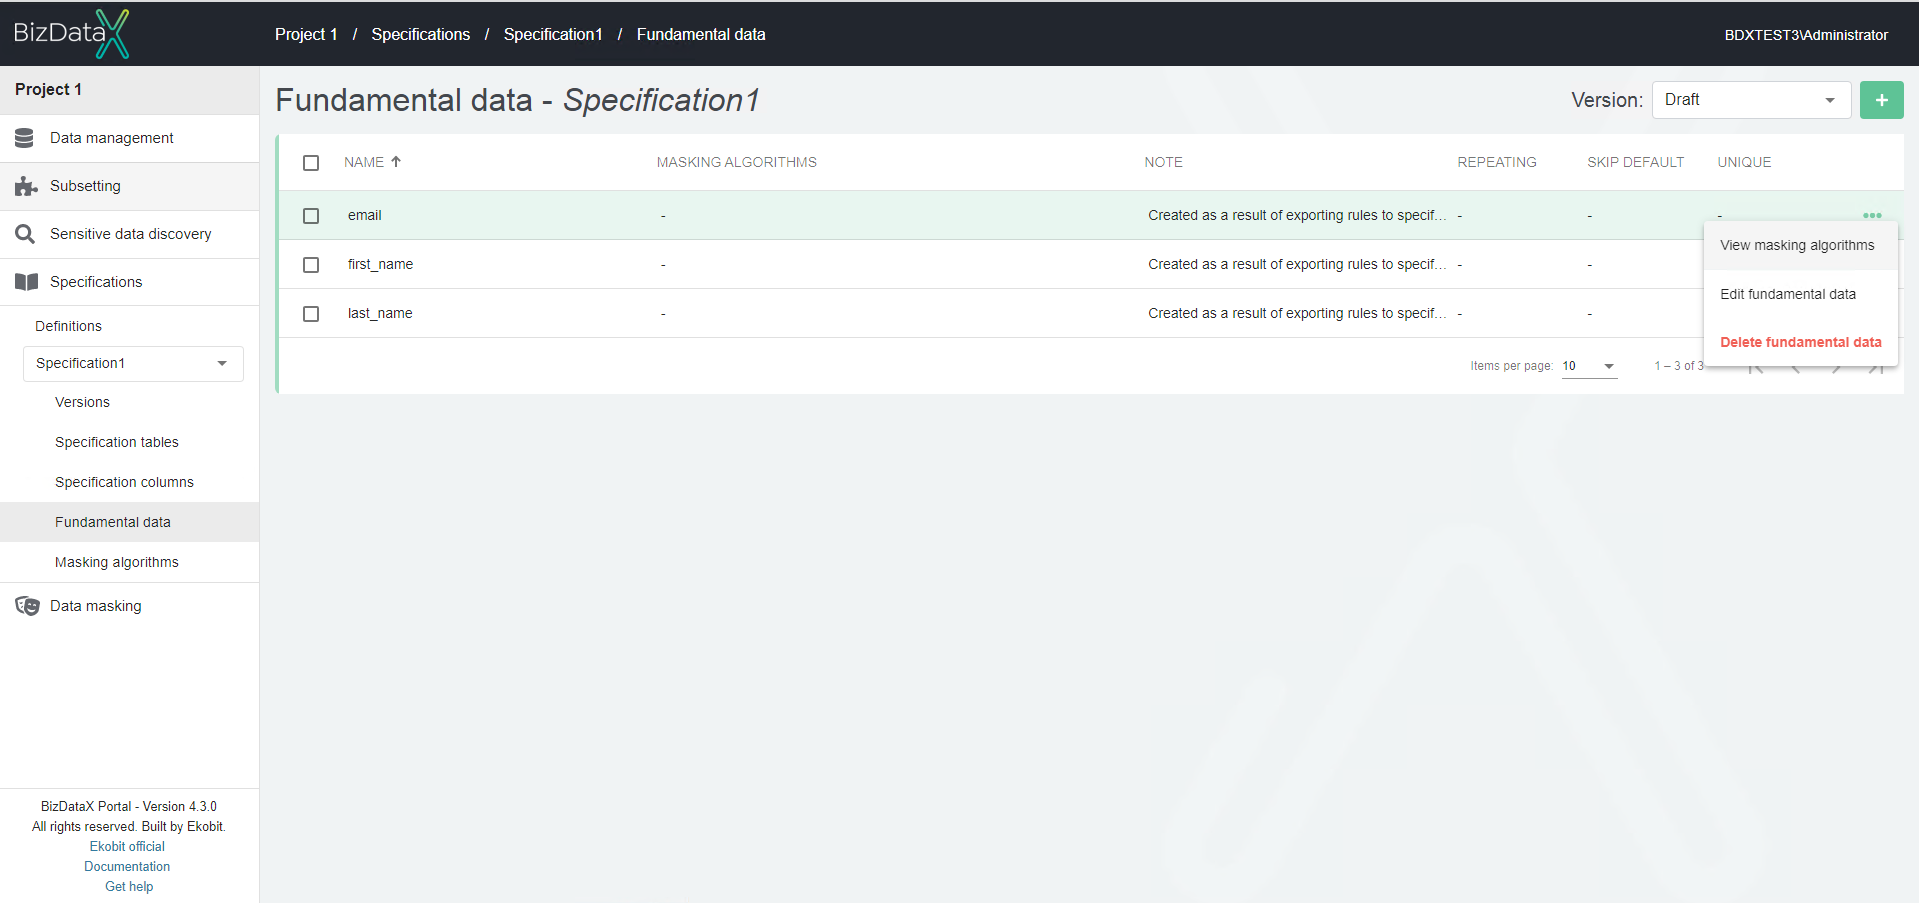Open the Version Draft dropdown
The width and height of the screenshot is (1919, 903).
click(1751, 100)
